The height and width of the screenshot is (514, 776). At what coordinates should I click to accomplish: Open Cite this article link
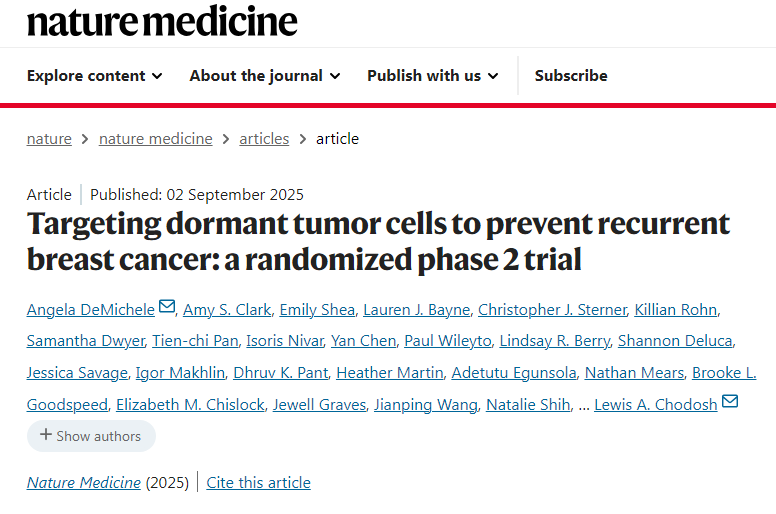[x=258, y=482]
